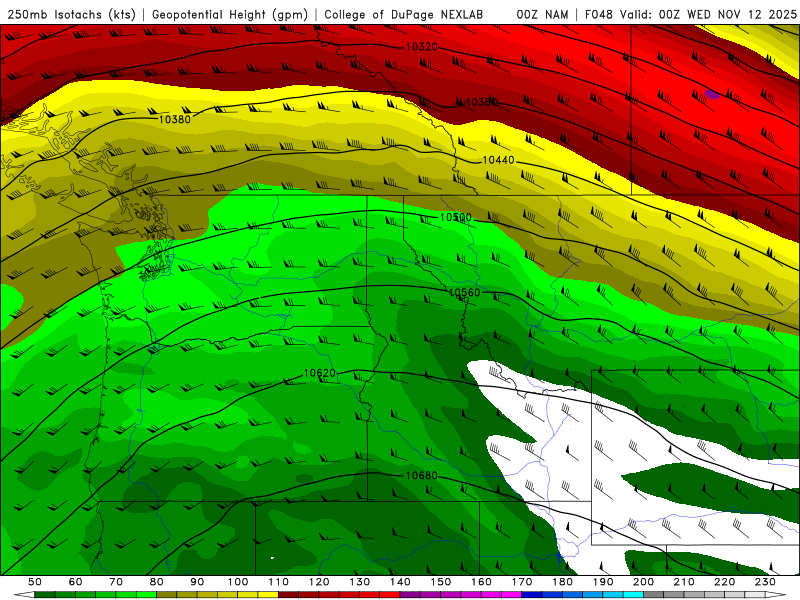Screen dimensions: 800x600
Task: Click the bright magenta swatch before 170
Action: 511,594
